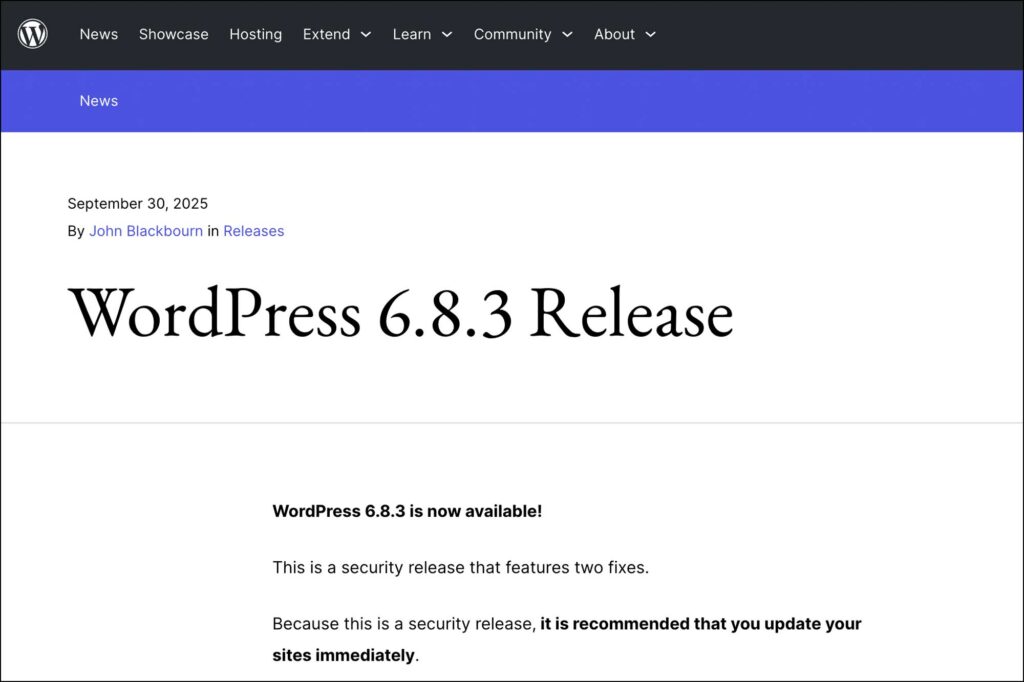
Task: Select News in the blue sub-header bar
Action: tap(99, 101)
